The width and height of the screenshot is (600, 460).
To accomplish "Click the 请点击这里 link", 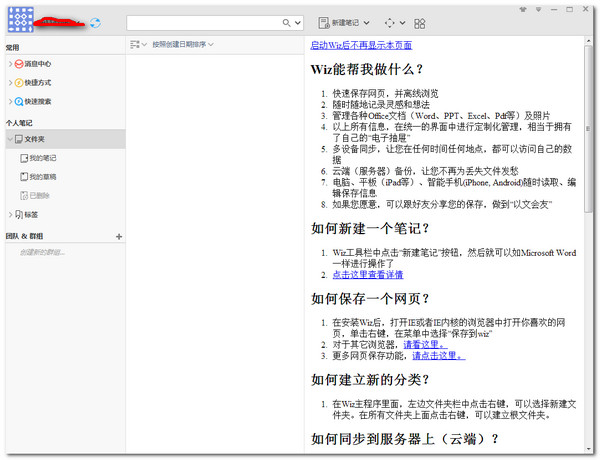I will (439, 356).
